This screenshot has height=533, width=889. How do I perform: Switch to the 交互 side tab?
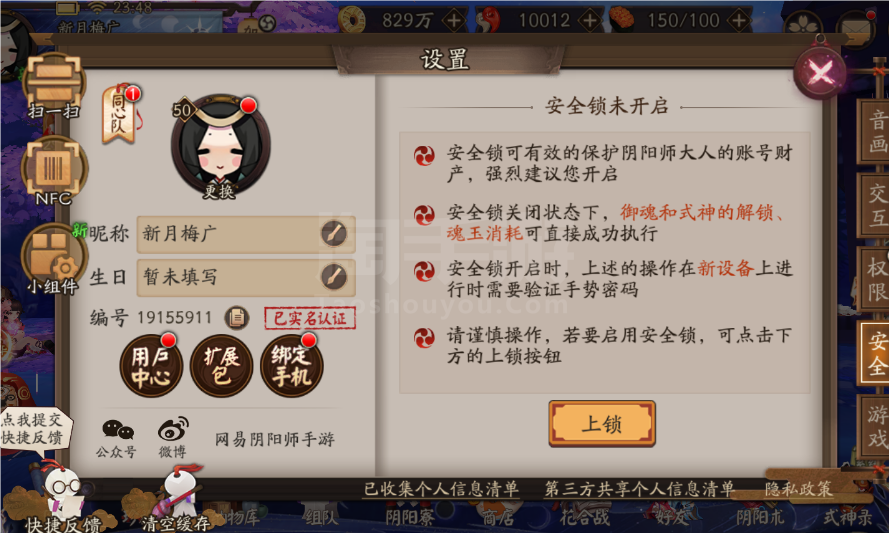click(875, 205)
